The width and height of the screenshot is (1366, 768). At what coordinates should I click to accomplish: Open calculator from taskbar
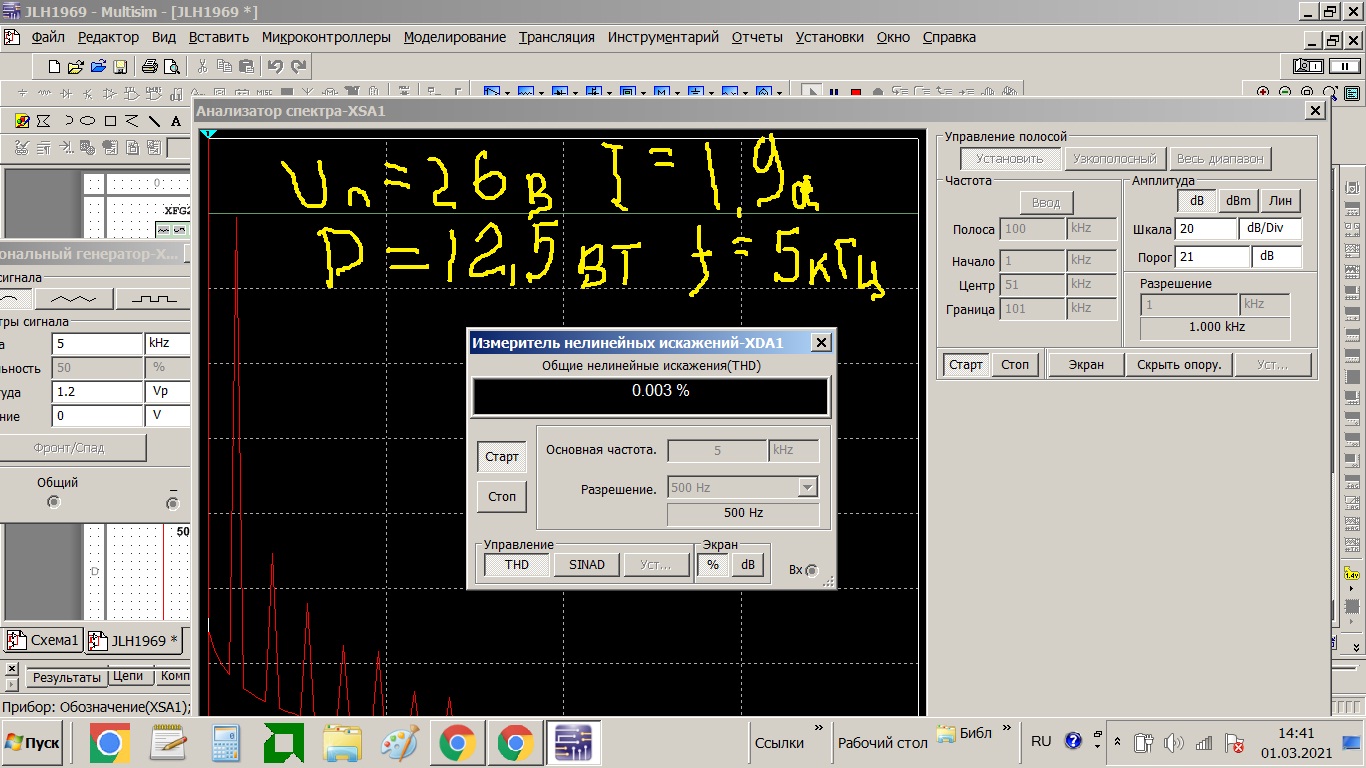pos(226,743)
